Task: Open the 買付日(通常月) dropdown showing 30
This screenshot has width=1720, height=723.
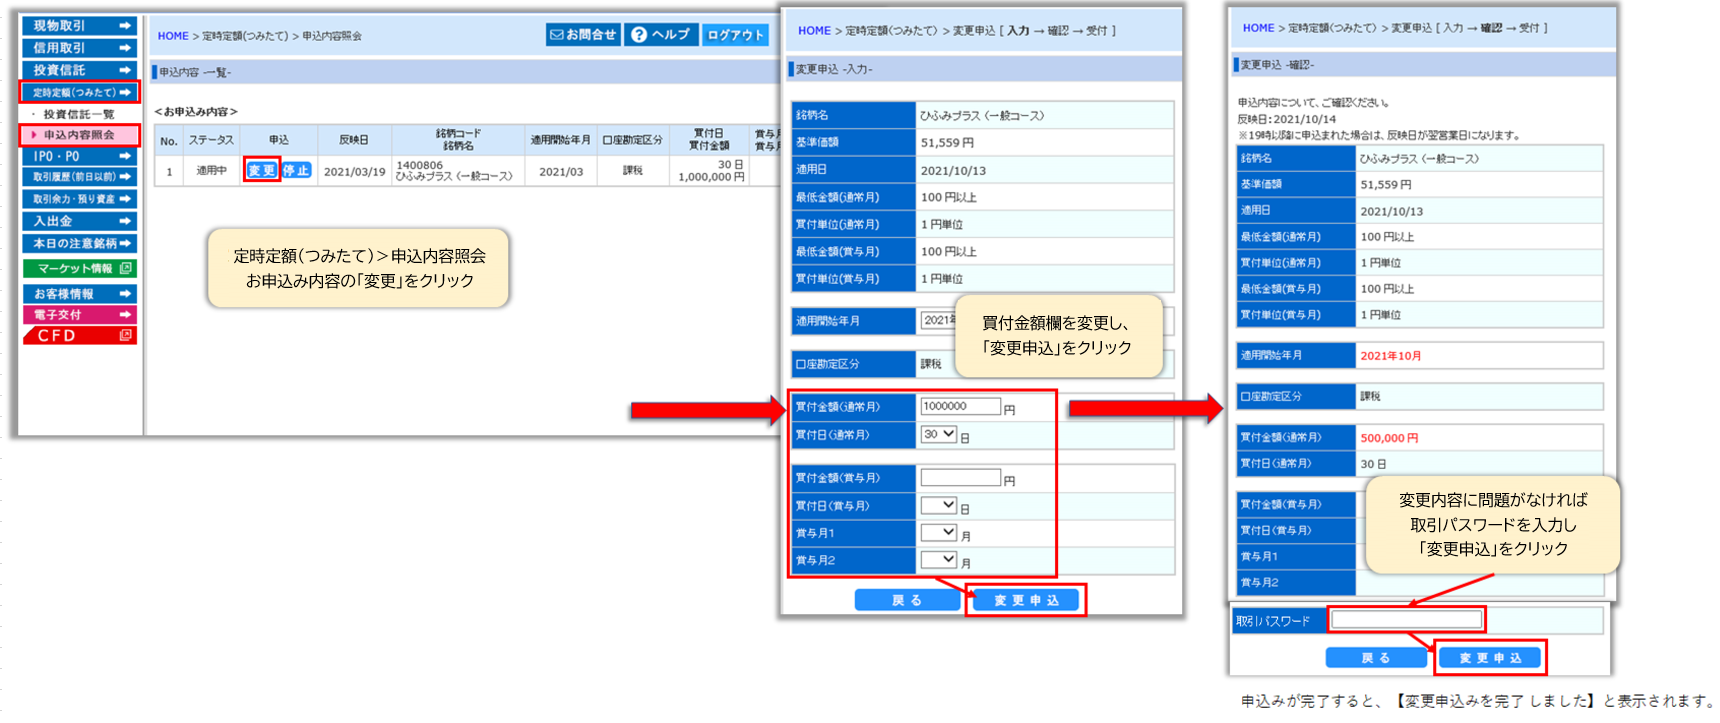Action: (x=938, y=434)
